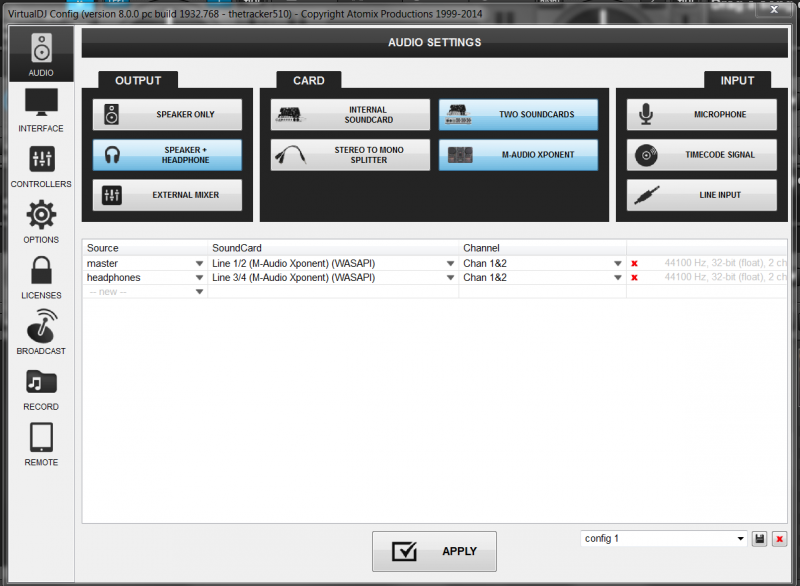The image size is (800, 586).
Task: Open the Remote tablet section
Action: (x=41, y=444)
